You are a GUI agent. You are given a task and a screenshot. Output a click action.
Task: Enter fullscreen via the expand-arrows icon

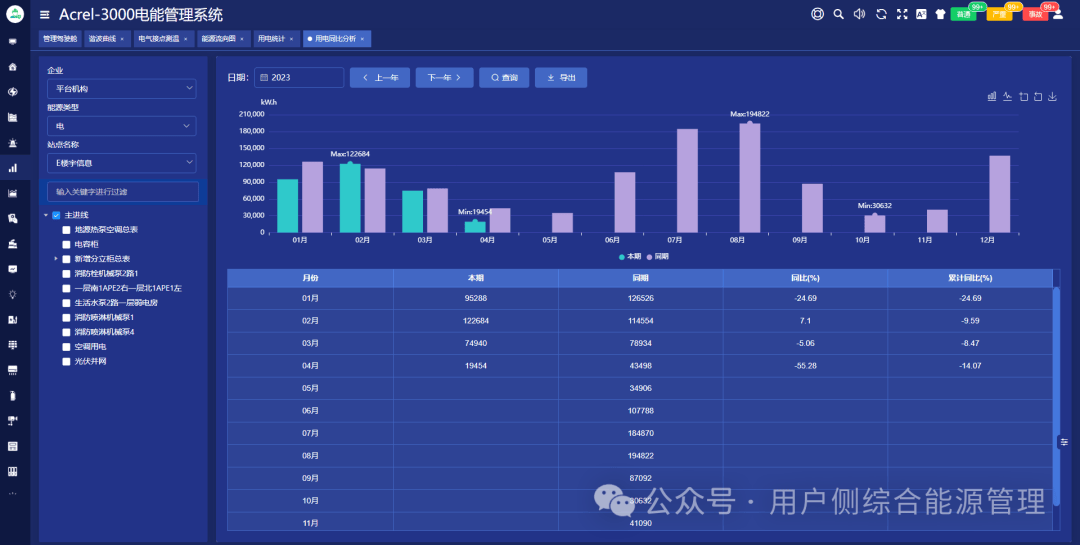[902, 14]
